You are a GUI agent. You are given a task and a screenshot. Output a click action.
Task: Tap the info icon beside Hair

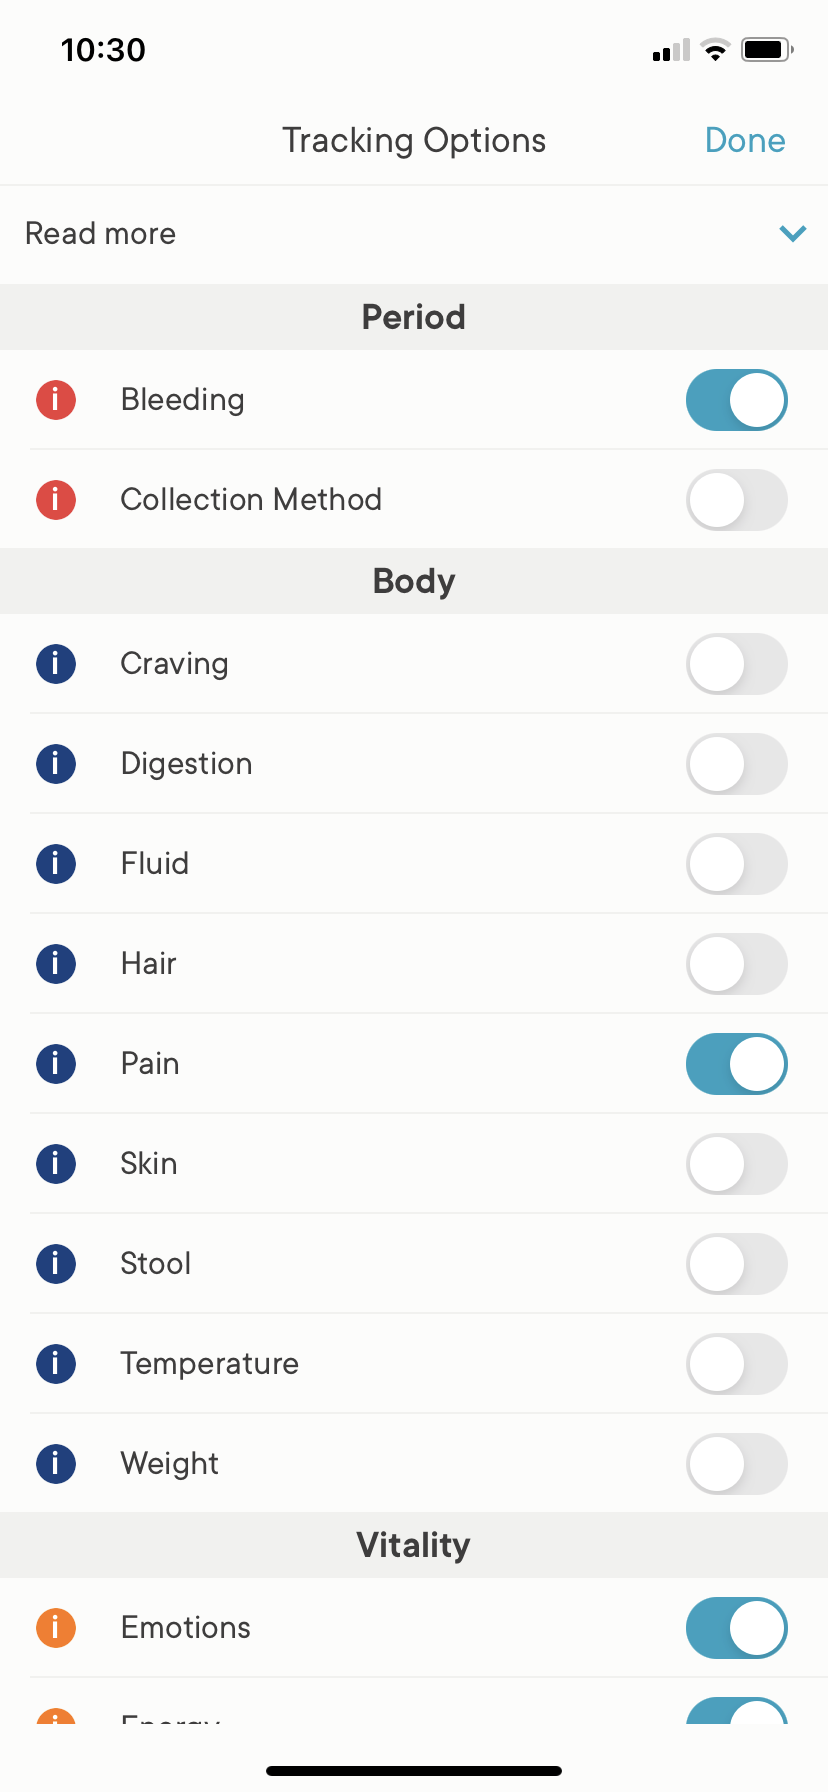pyautogui.click(x=56, y=964)
